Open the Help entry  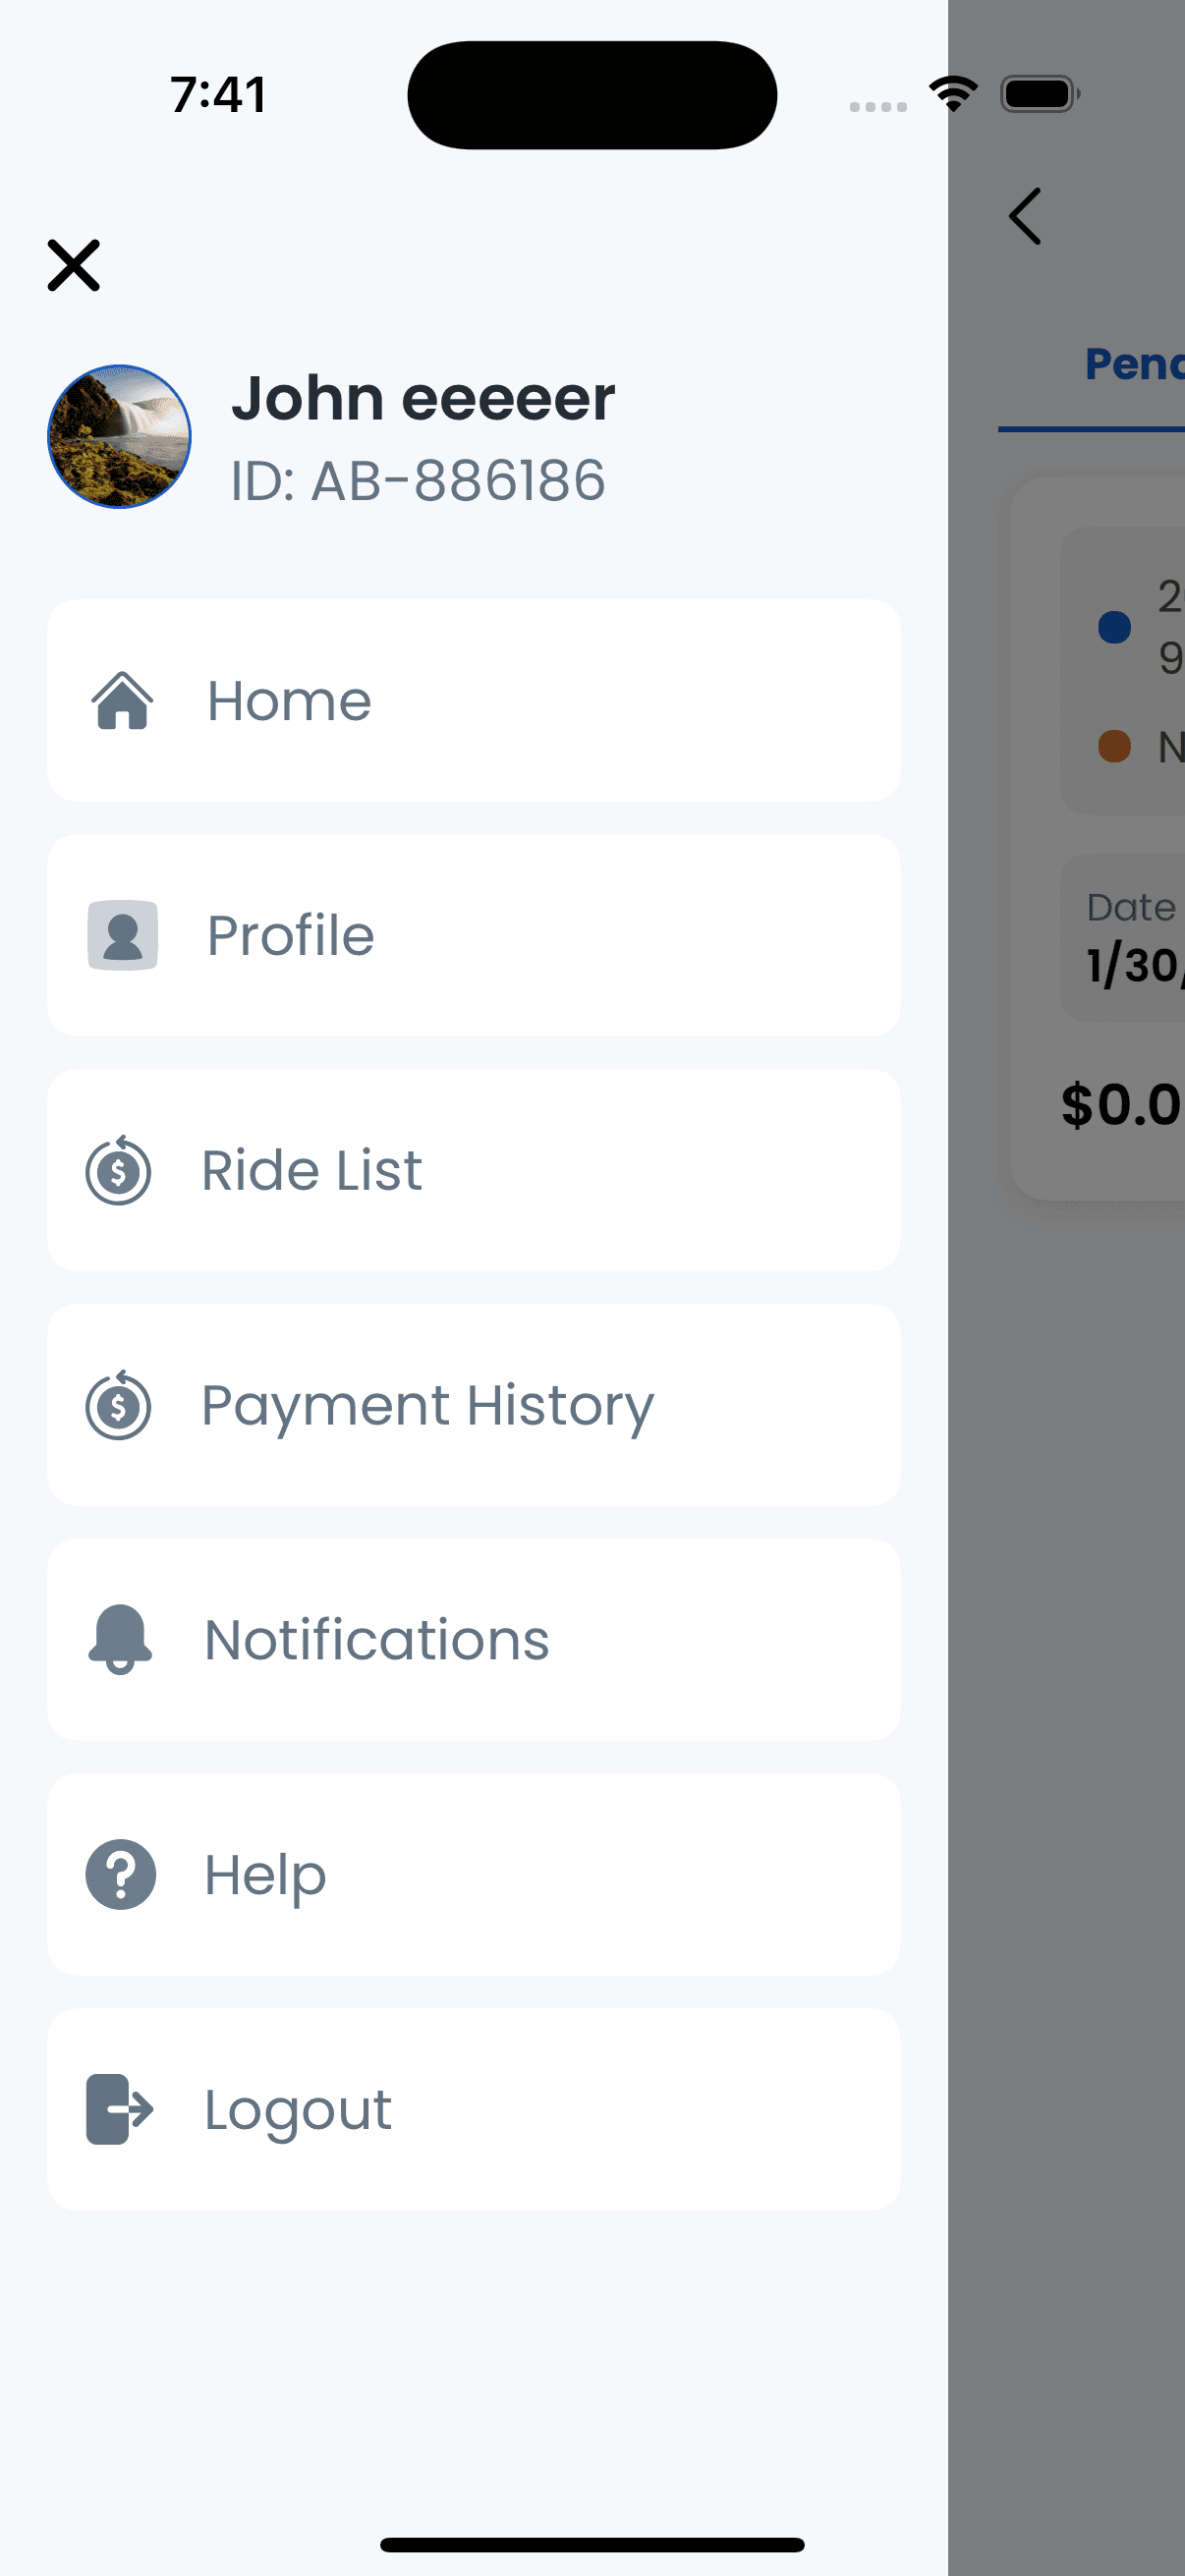click(474, 1874)
